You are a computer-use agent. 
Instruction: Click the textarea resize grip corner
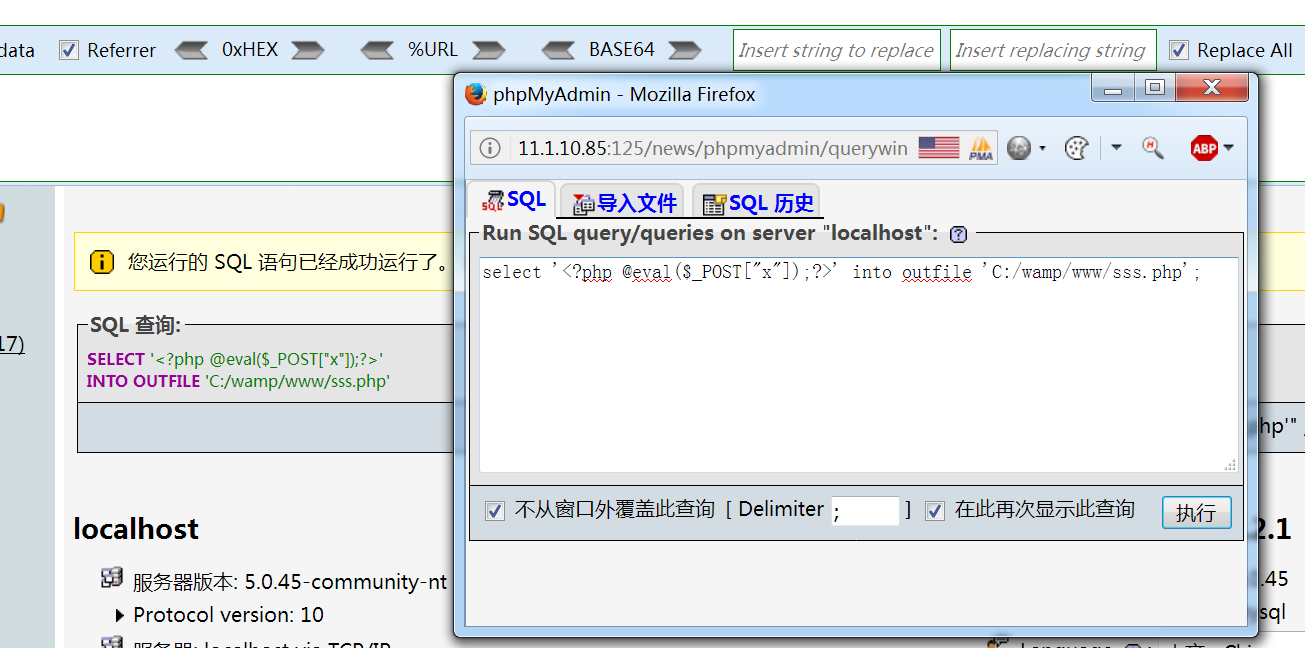(x=1230, y=465)
